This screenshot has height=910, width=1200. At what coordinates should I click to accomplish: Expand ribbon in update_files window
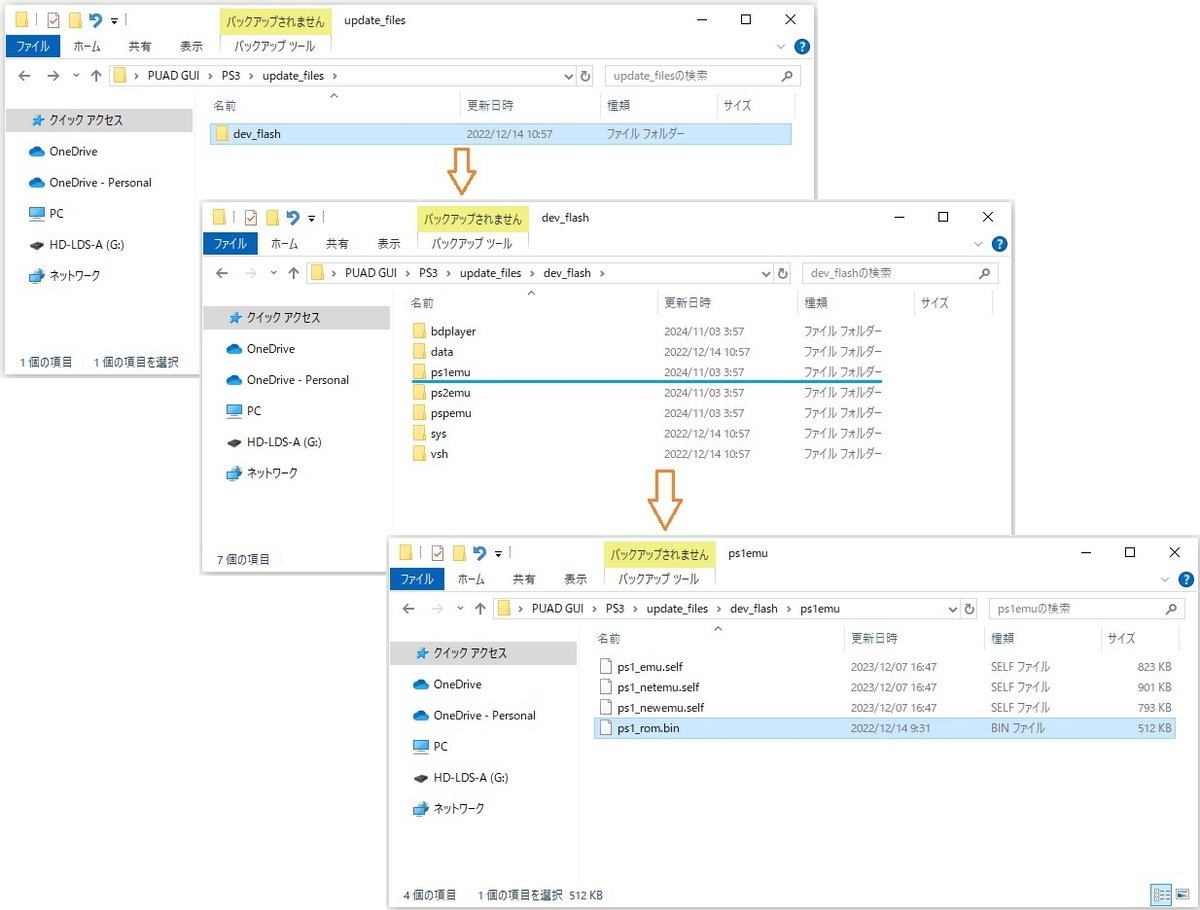pos(782,46)
